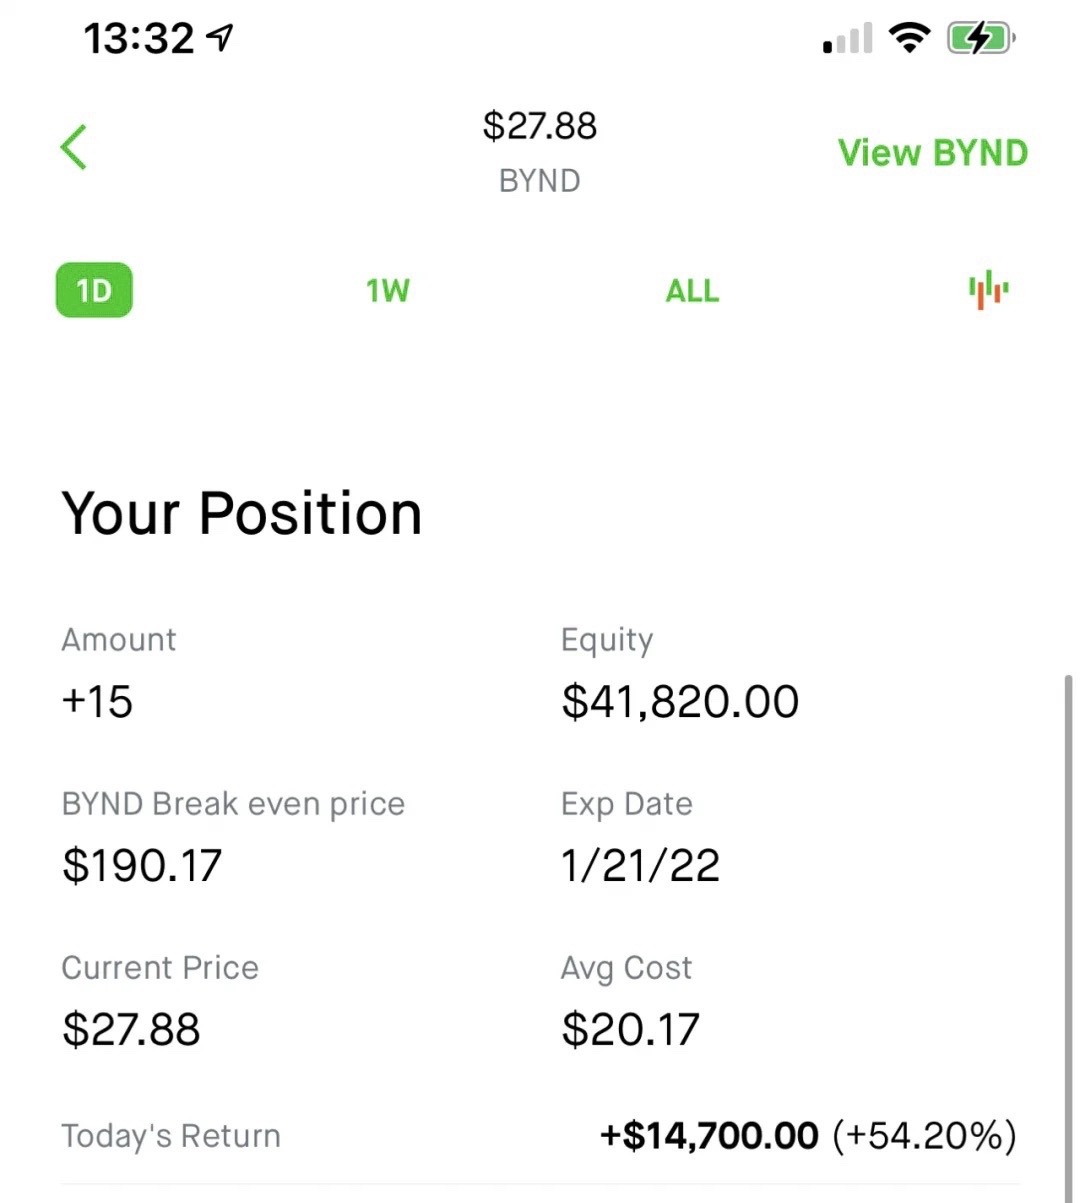
Task: Open the View BYND link
Action: point(932,153)
